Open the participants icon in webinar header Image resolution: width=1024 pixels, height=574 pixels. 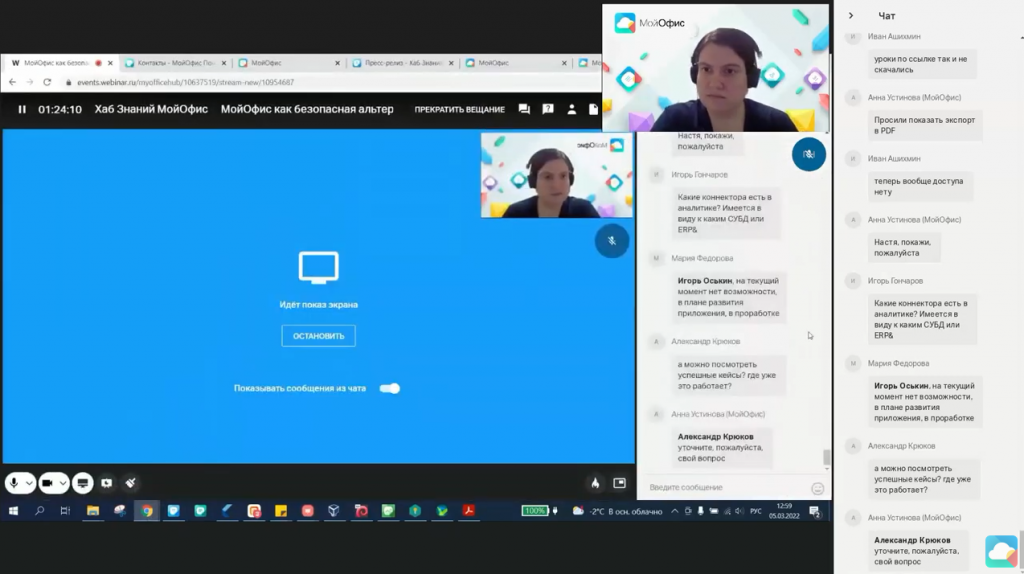[571, 109]
